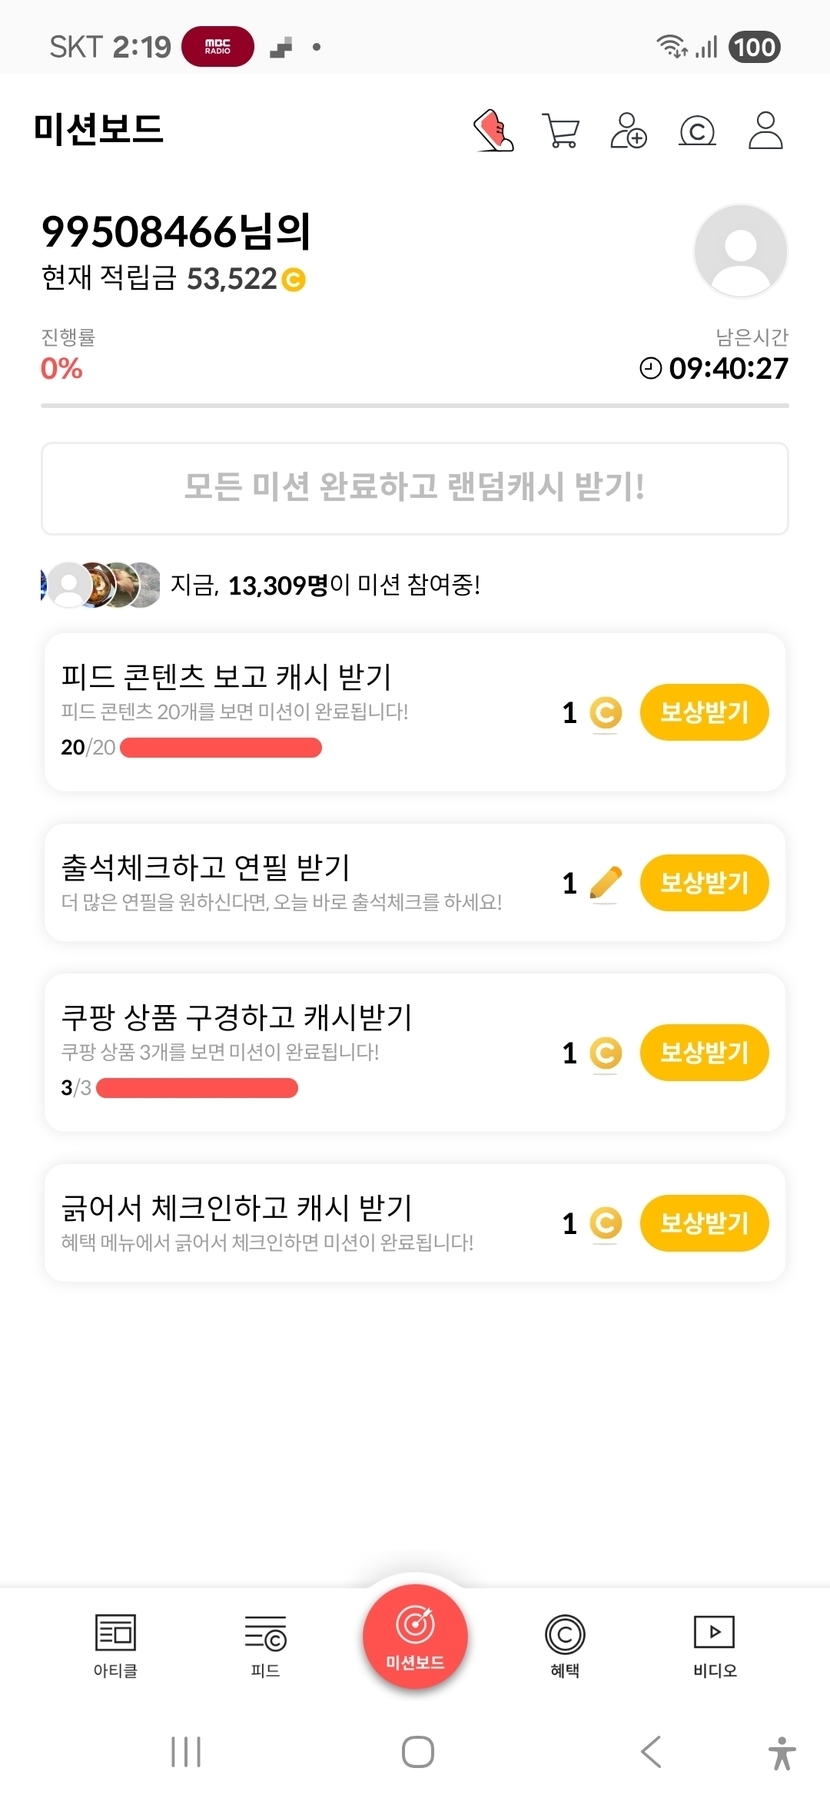Screen dimensions: 830x1798
Task: Tap the gray profile avatar picture
Action: (740, 251)
